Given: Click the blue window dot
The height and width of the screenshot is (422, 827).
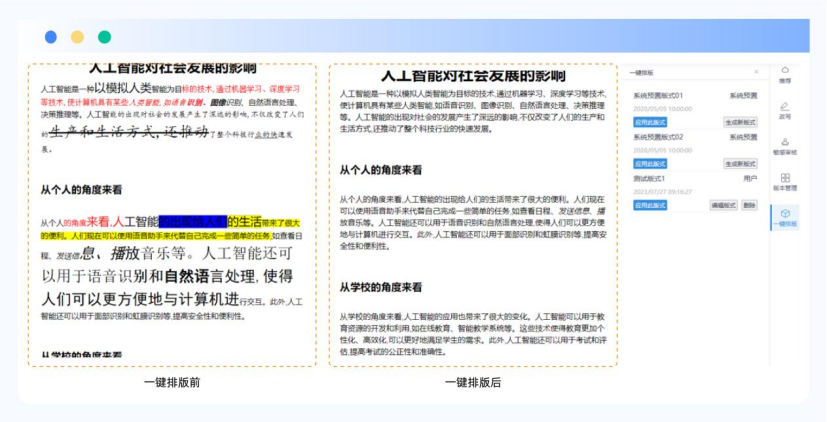Looking at the screenshot, I should click(51, 37).
